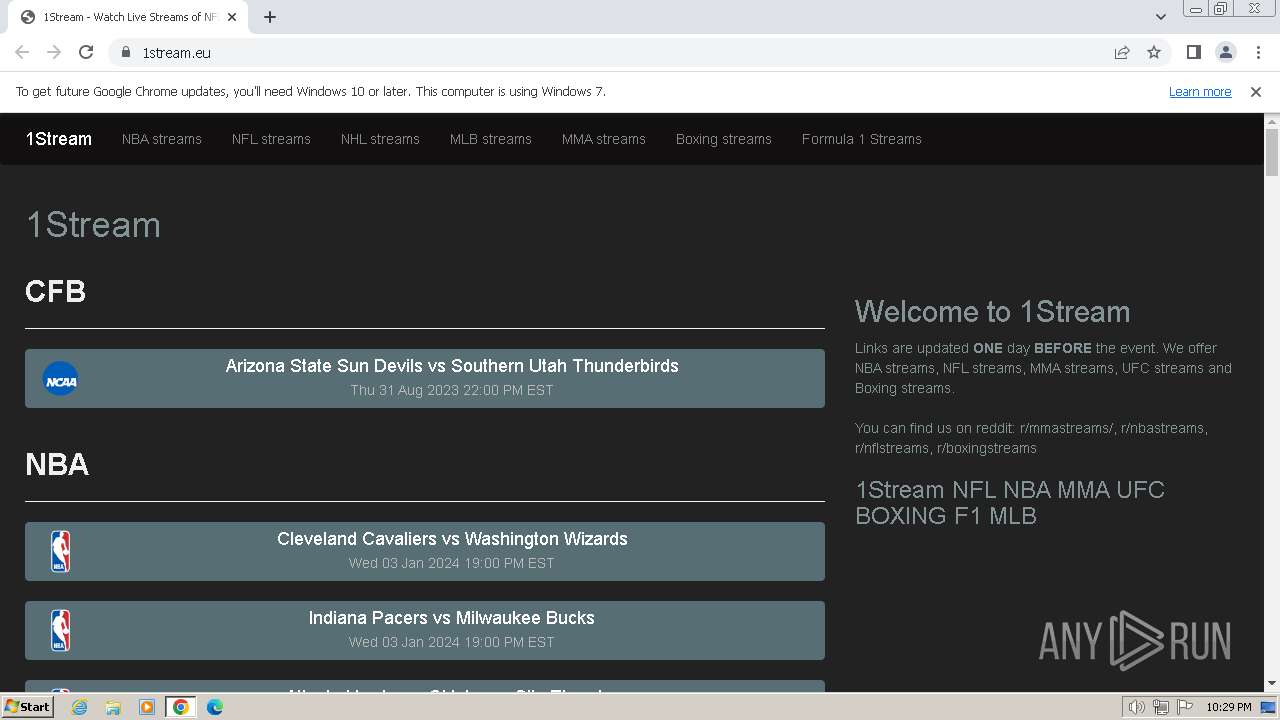The height and width of the screenshot is (720, 1280).
Task: Close the 1Stream browser tab
Action: [231, 17]
